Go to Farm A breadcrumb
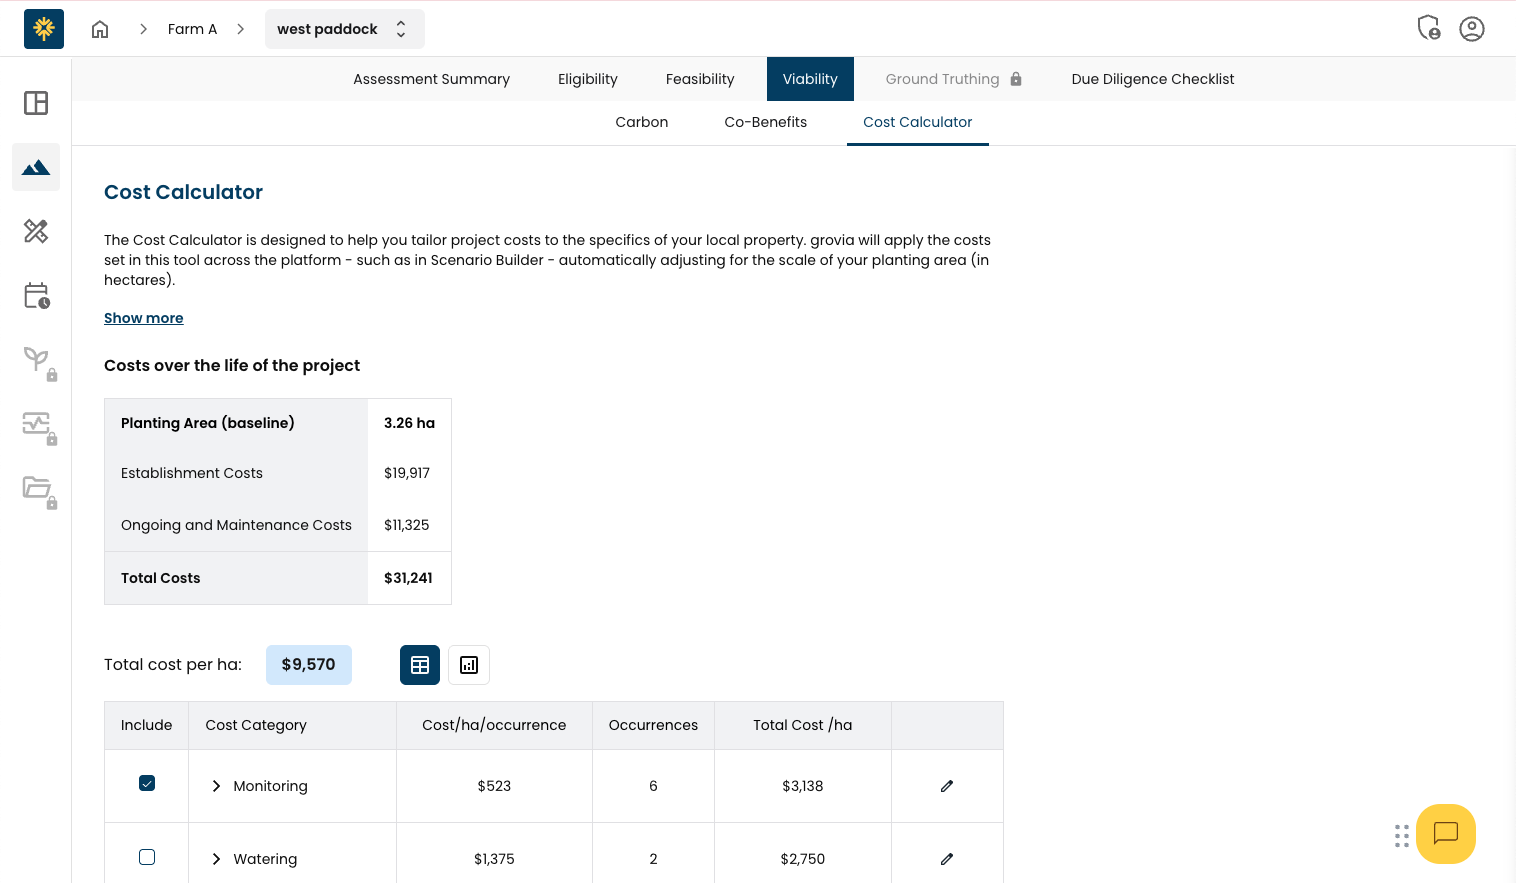This screenshot has height=883, width=1516. [x=192, y=29]
